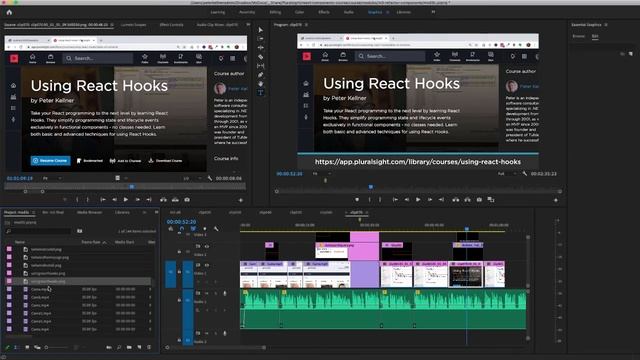Mark In point in the Source monitor

point(77,200)
